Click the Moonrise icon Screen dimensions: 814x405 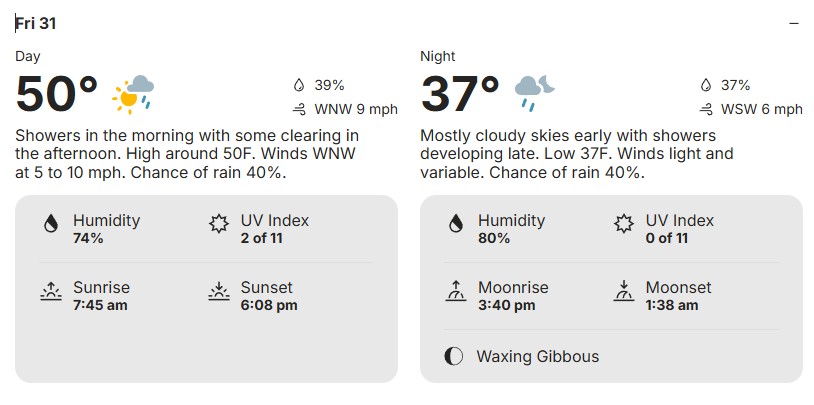click(455, 291)
